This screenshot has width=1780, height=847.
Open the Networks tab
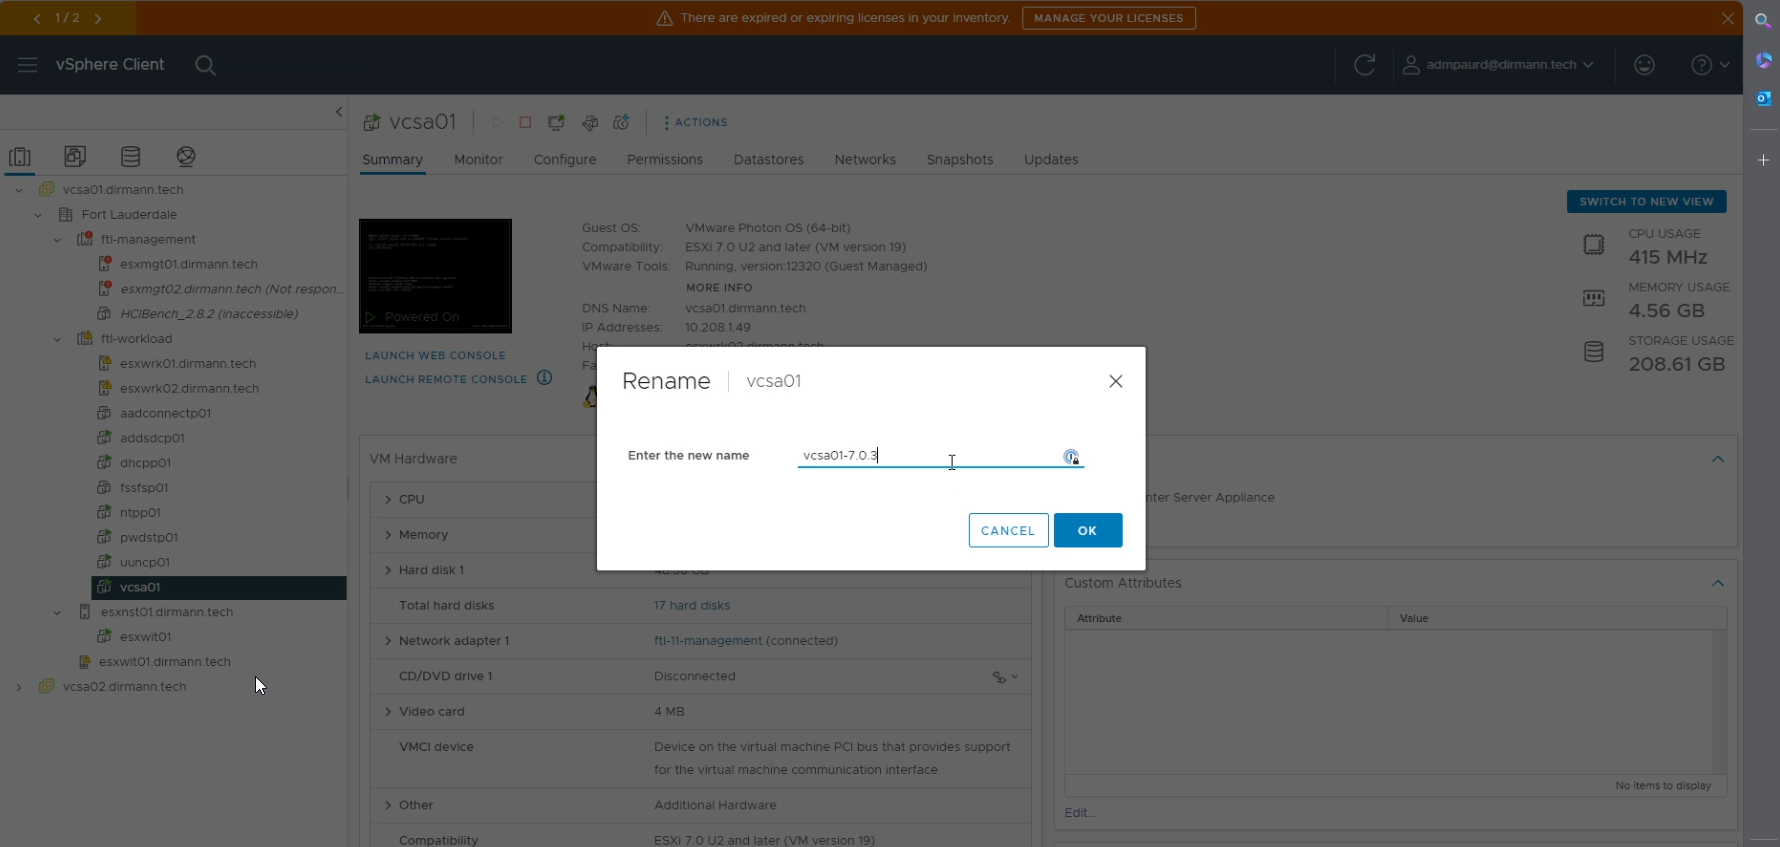[865, 160]
